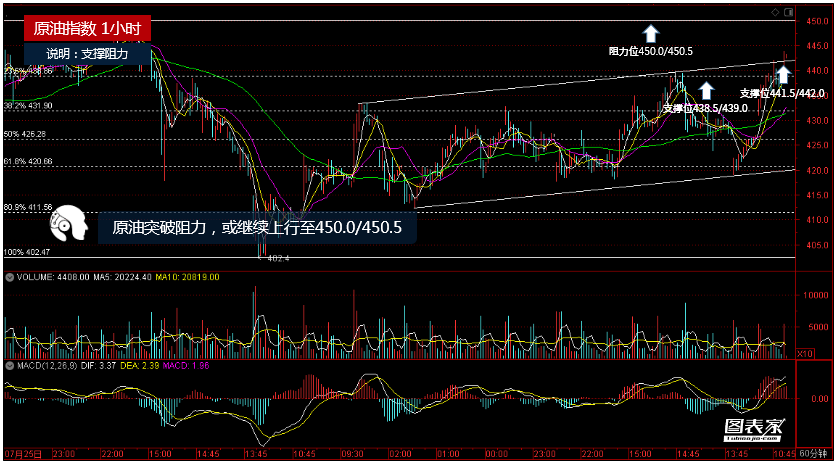
Task: Click the 阻力位450.0/450.5 resistance annotation
Action: click(x=650, y=52)
